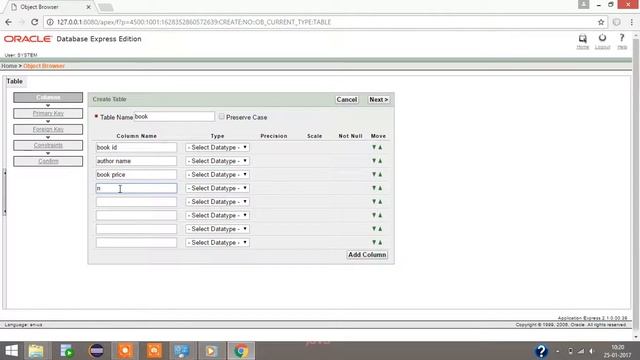Select the Columns wizard step
This screenshot has height=360, width=640.
pos(48,97)
